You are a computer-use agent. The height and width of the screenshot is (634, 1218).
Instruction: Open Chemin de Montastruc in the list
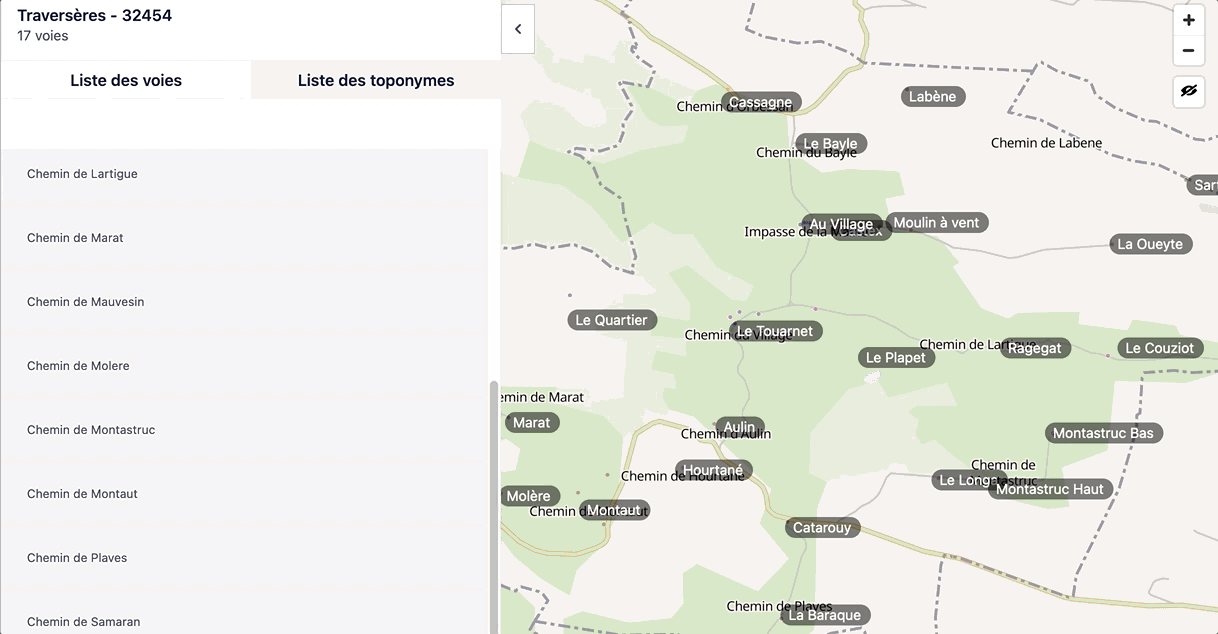[x=91, y=430]
